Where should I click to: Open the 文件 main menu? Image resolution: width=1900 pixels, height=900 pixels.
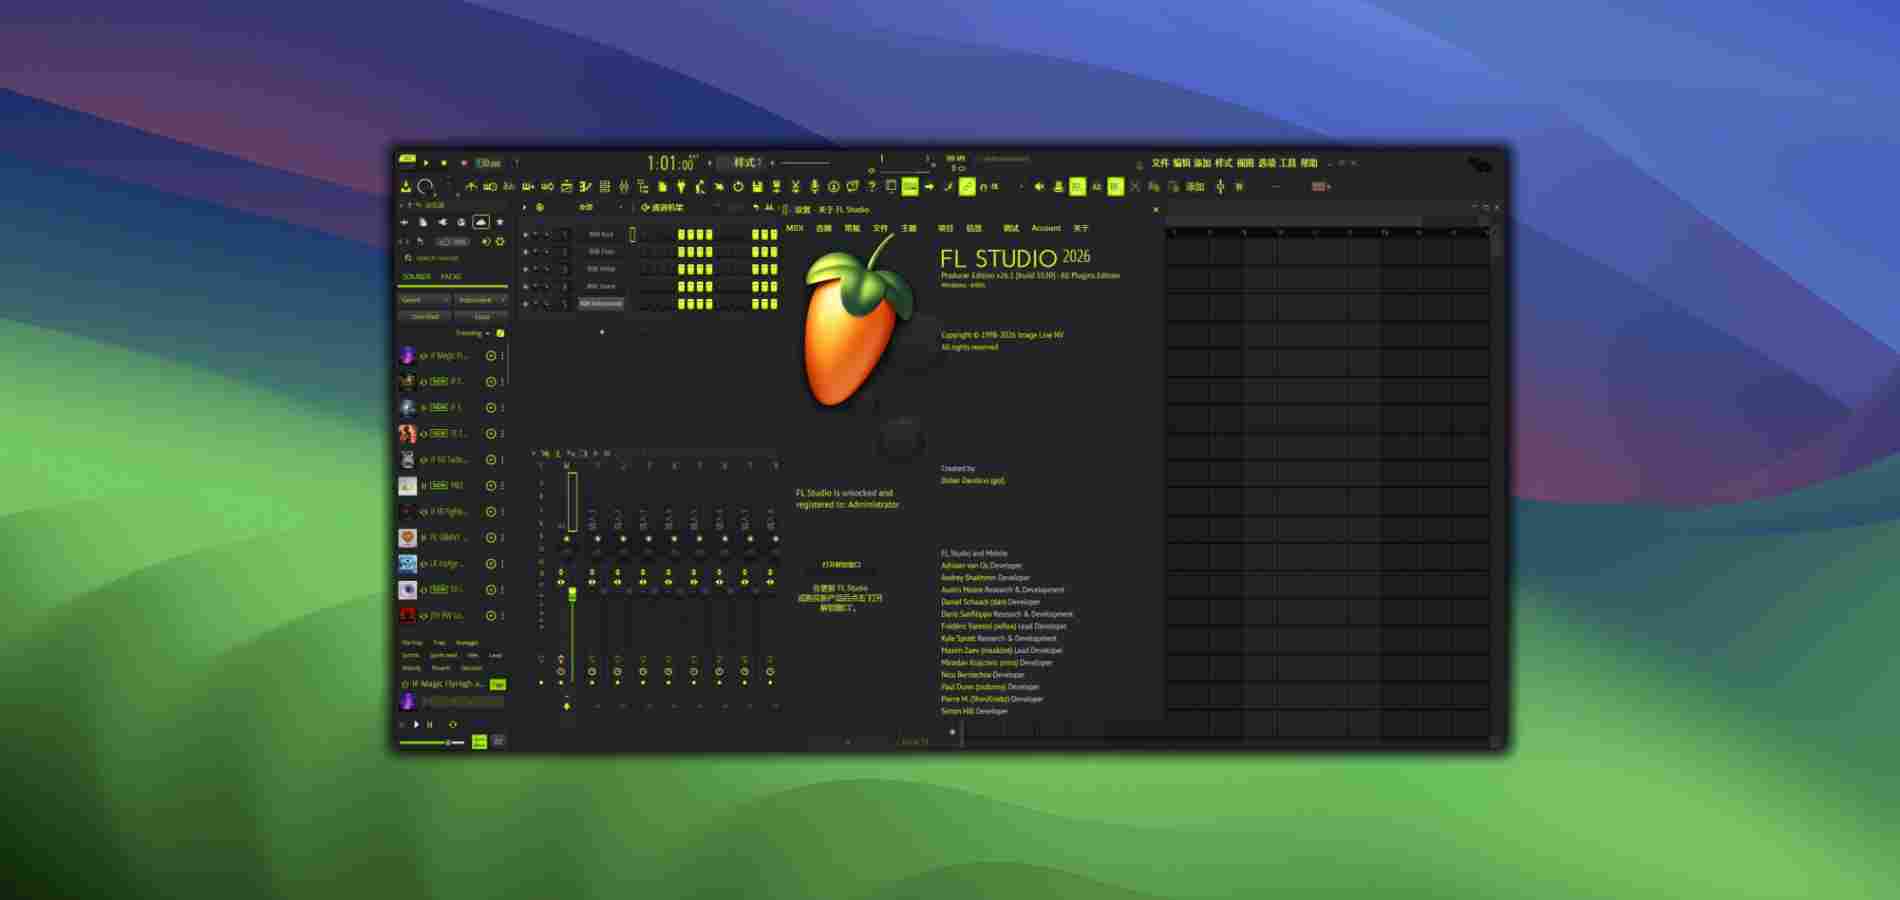[x=1160, y=162]
